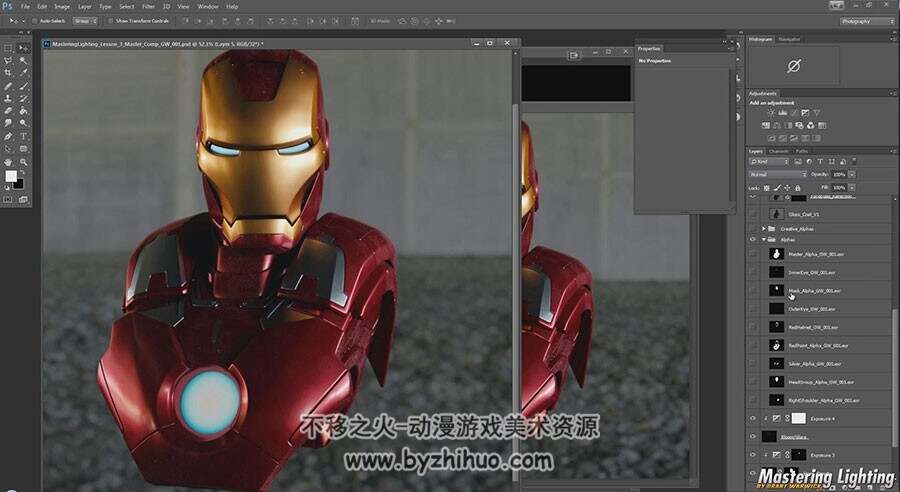Open the Window menu
Image resolution: width=900 pixels, height=492 pixels.
coord(207,6)
